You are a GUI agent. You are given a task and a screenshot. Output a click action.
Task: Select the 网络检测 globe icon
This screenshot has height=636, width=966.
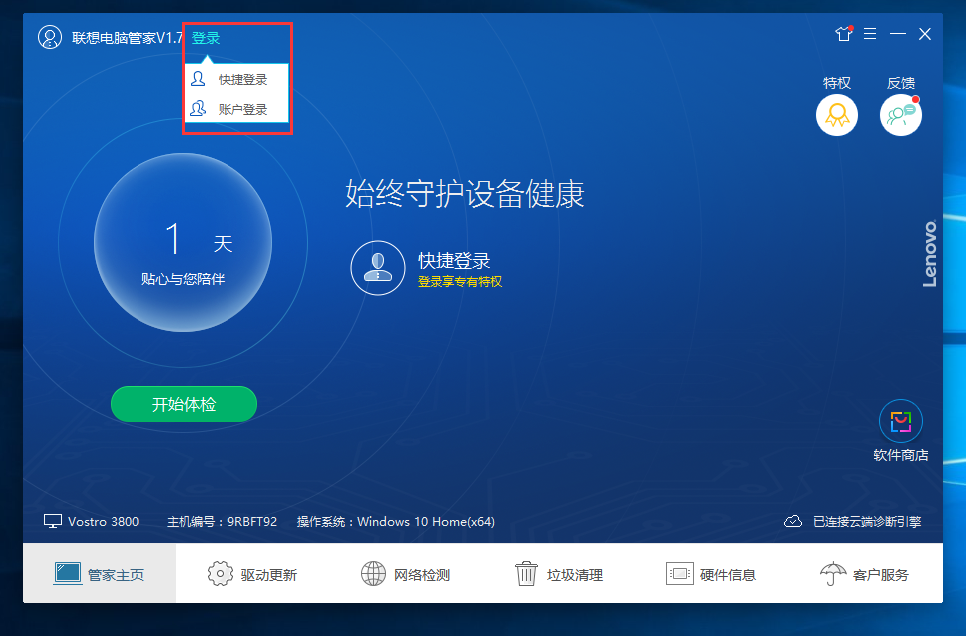tap(373, 573)
